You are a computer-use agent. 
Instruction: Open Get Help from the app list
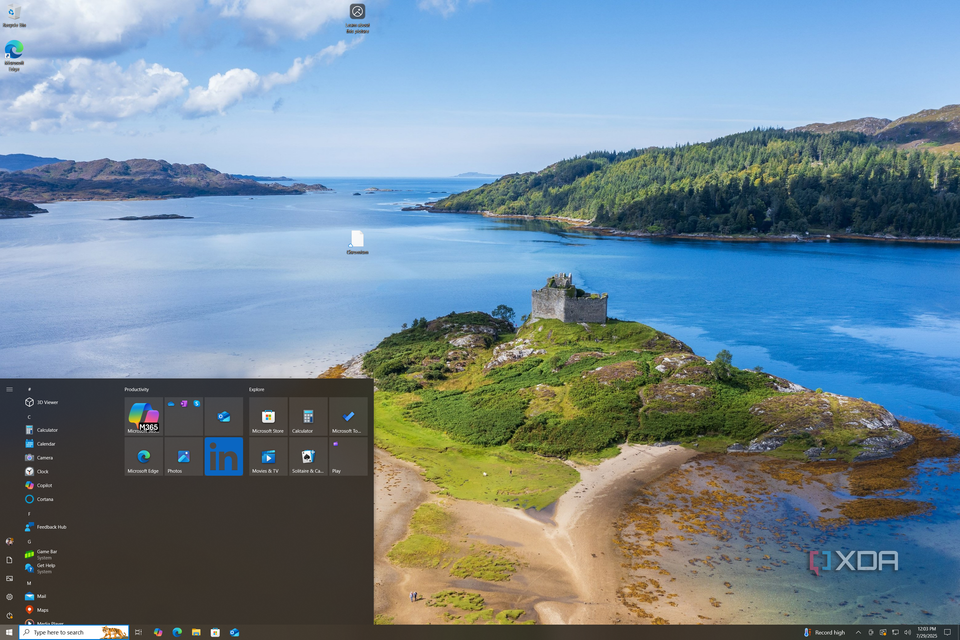tap(40, 568)
